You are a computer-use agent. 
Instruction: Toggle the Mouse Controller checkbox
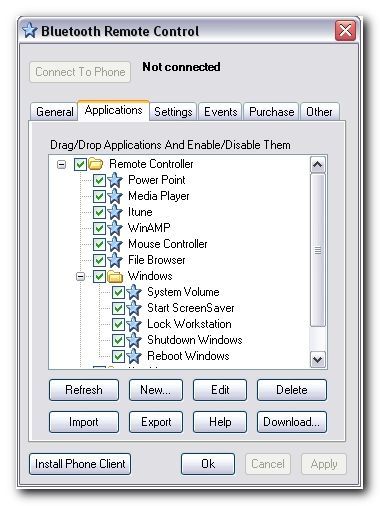click(99, 244)
